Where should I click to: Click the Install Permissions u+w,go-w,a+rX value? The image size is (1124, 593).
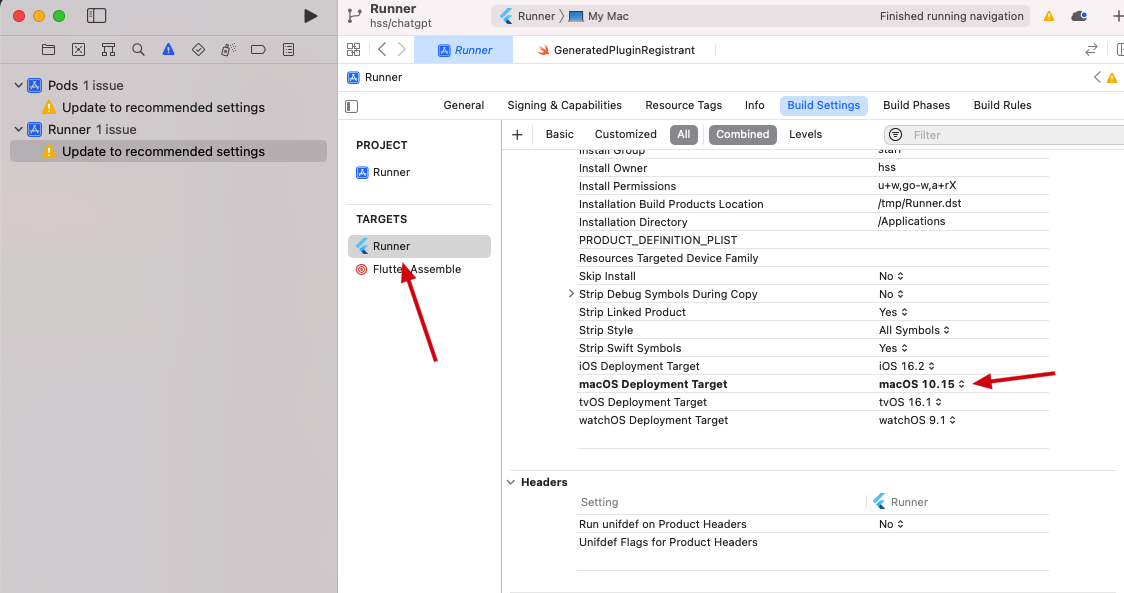click(917, 185)
